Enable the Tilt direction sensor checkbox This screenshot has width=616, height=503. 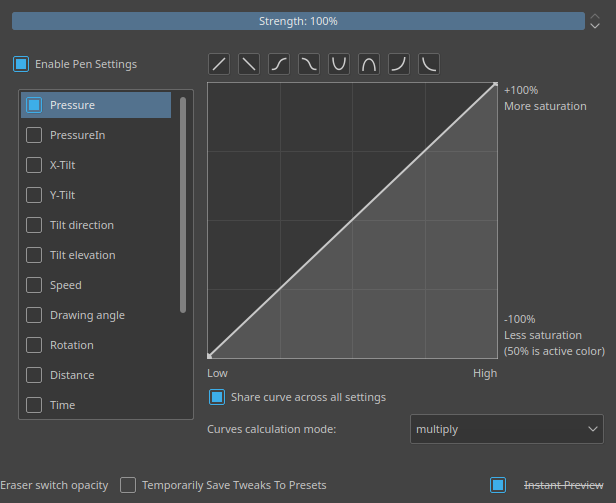tap(34, 225)
